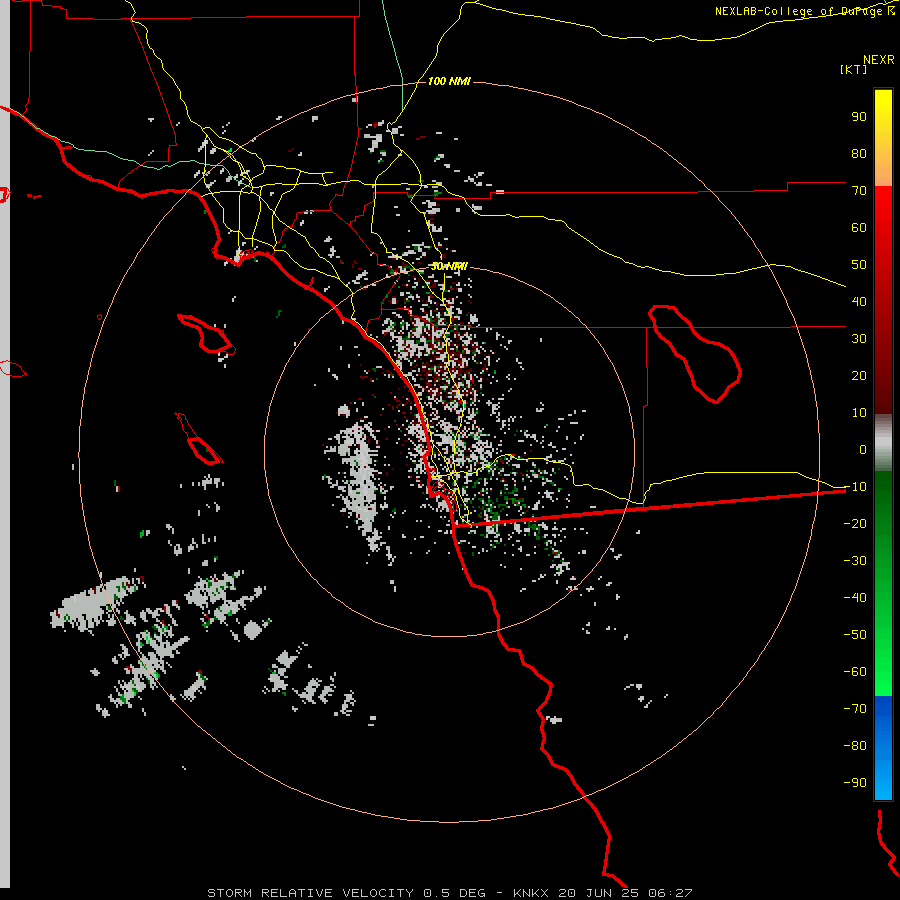Click the 10 value on the velocity scale

[x=859, y=413]
